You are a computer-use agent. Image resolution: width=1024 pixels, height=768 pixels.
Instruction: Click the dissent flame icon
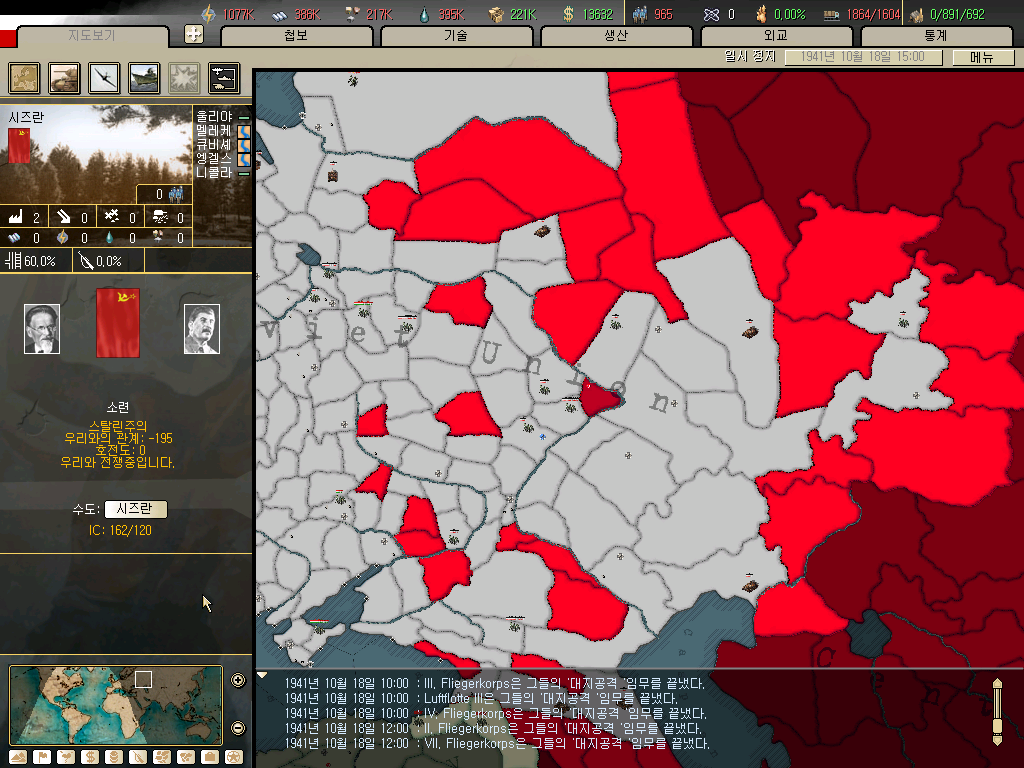761,14
